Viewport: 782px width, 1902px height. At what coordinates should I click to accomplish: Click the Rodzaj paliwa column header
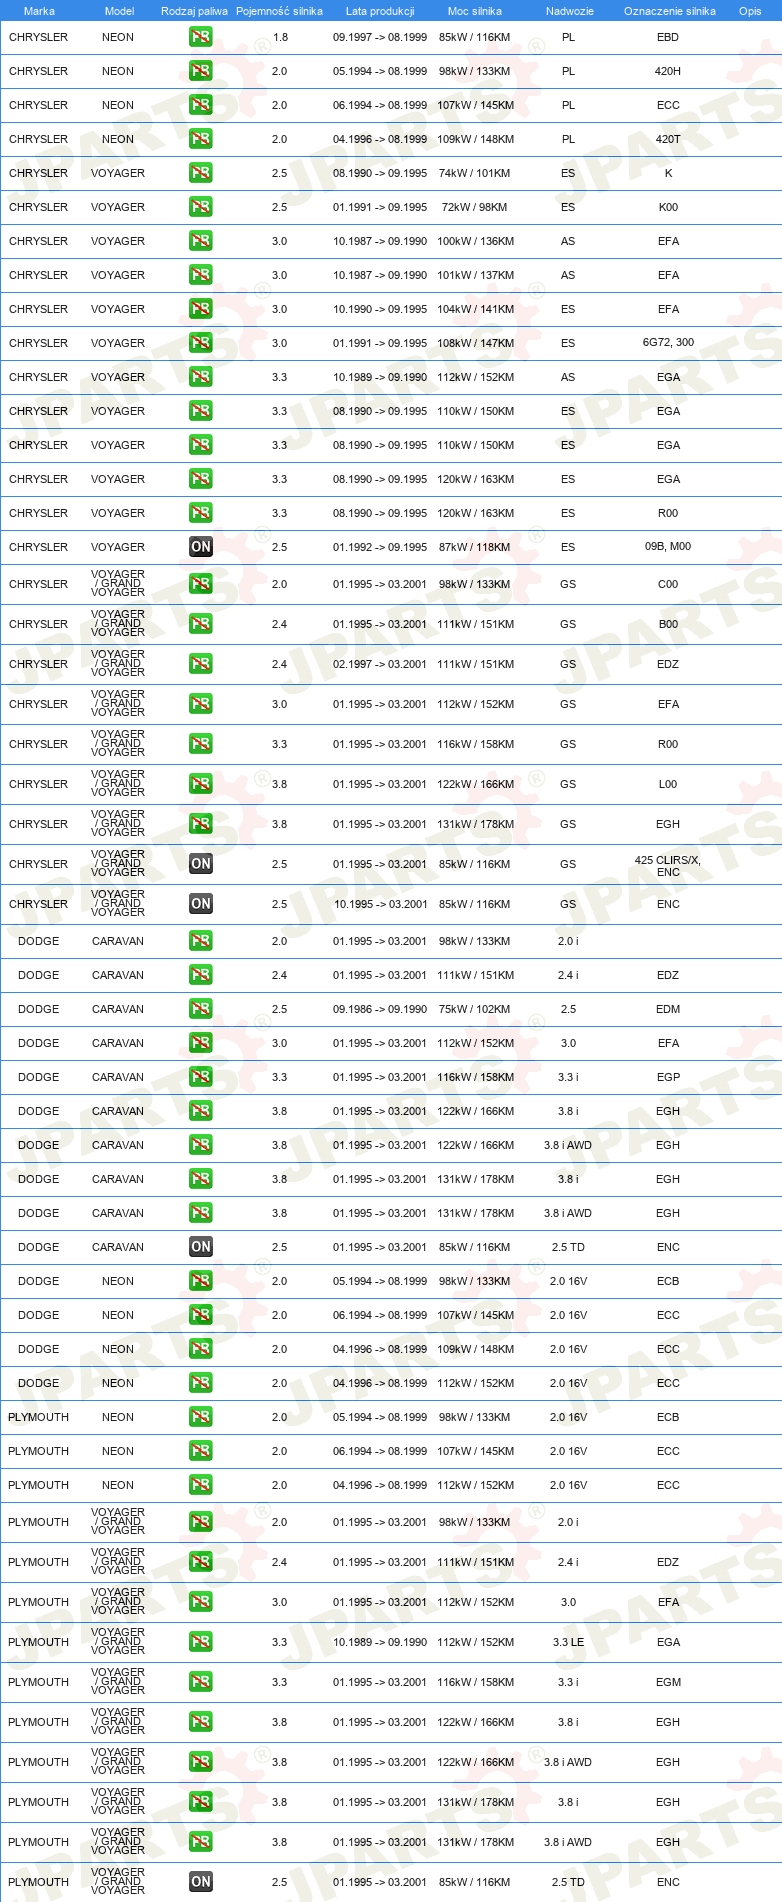[194, 11]
